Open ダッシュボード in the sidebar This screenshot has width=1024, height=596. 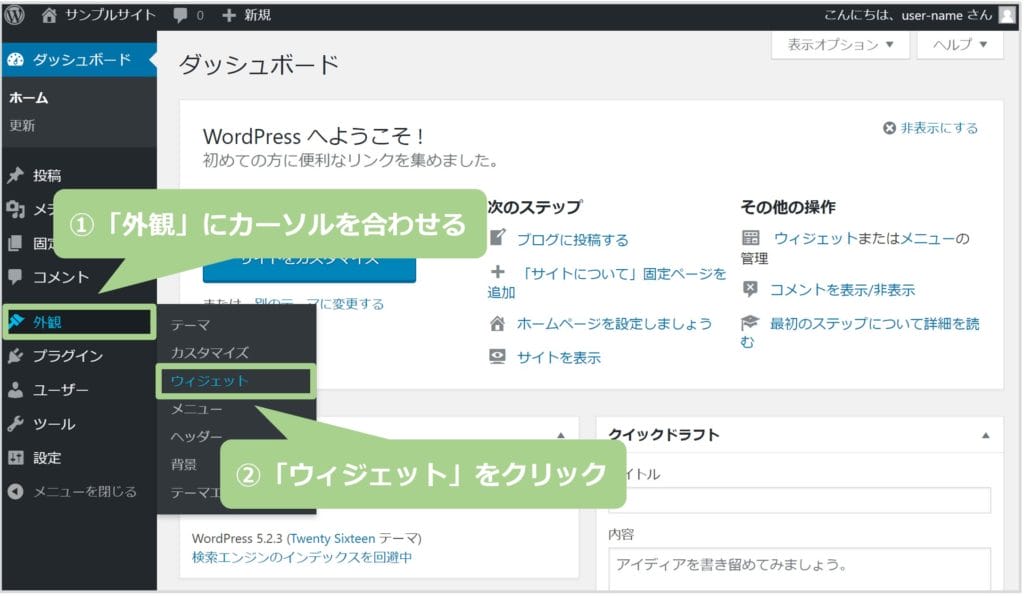click(x=79, y=60)
